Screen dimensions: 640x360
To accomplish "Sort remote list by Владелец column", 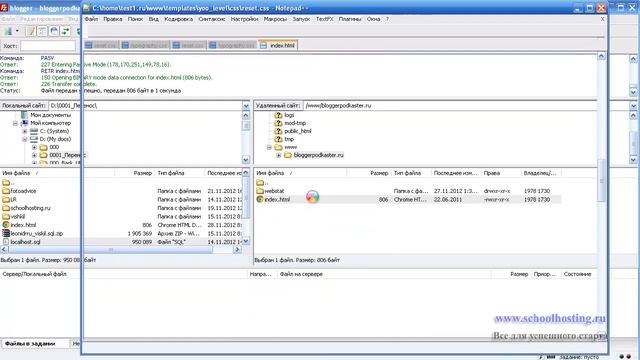I will (x=541, y=173).
